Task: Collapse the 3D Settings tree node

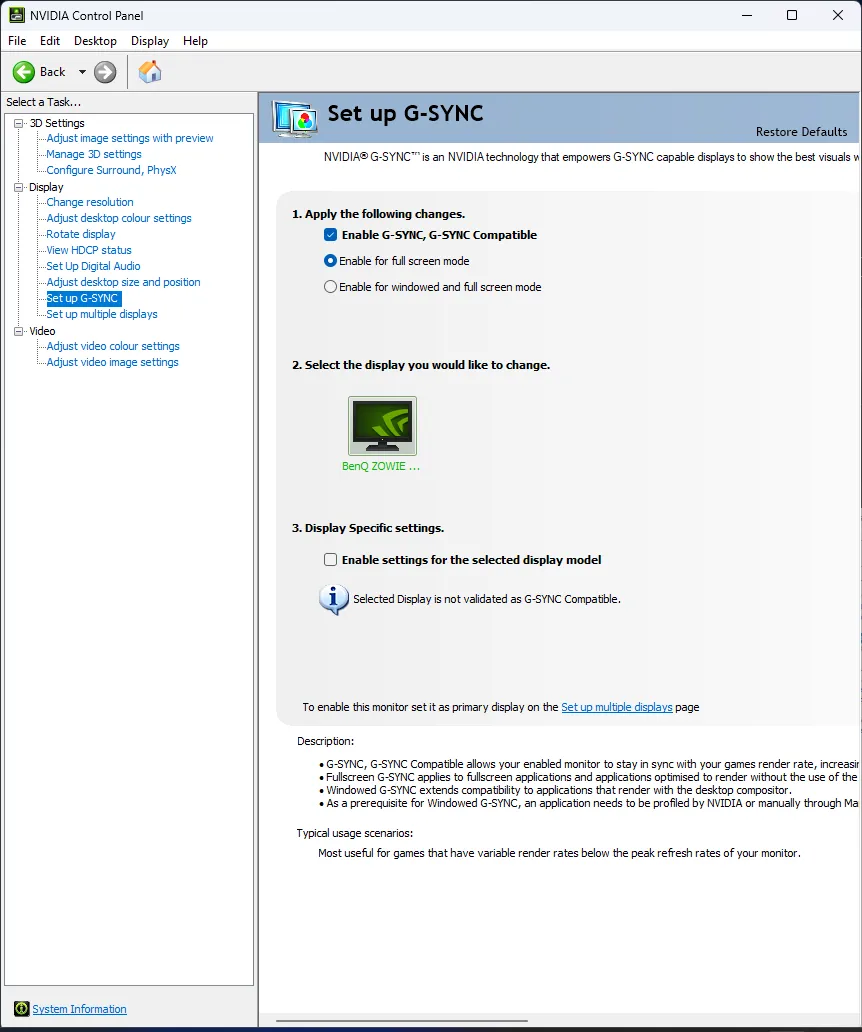Action: pos(18,123)
